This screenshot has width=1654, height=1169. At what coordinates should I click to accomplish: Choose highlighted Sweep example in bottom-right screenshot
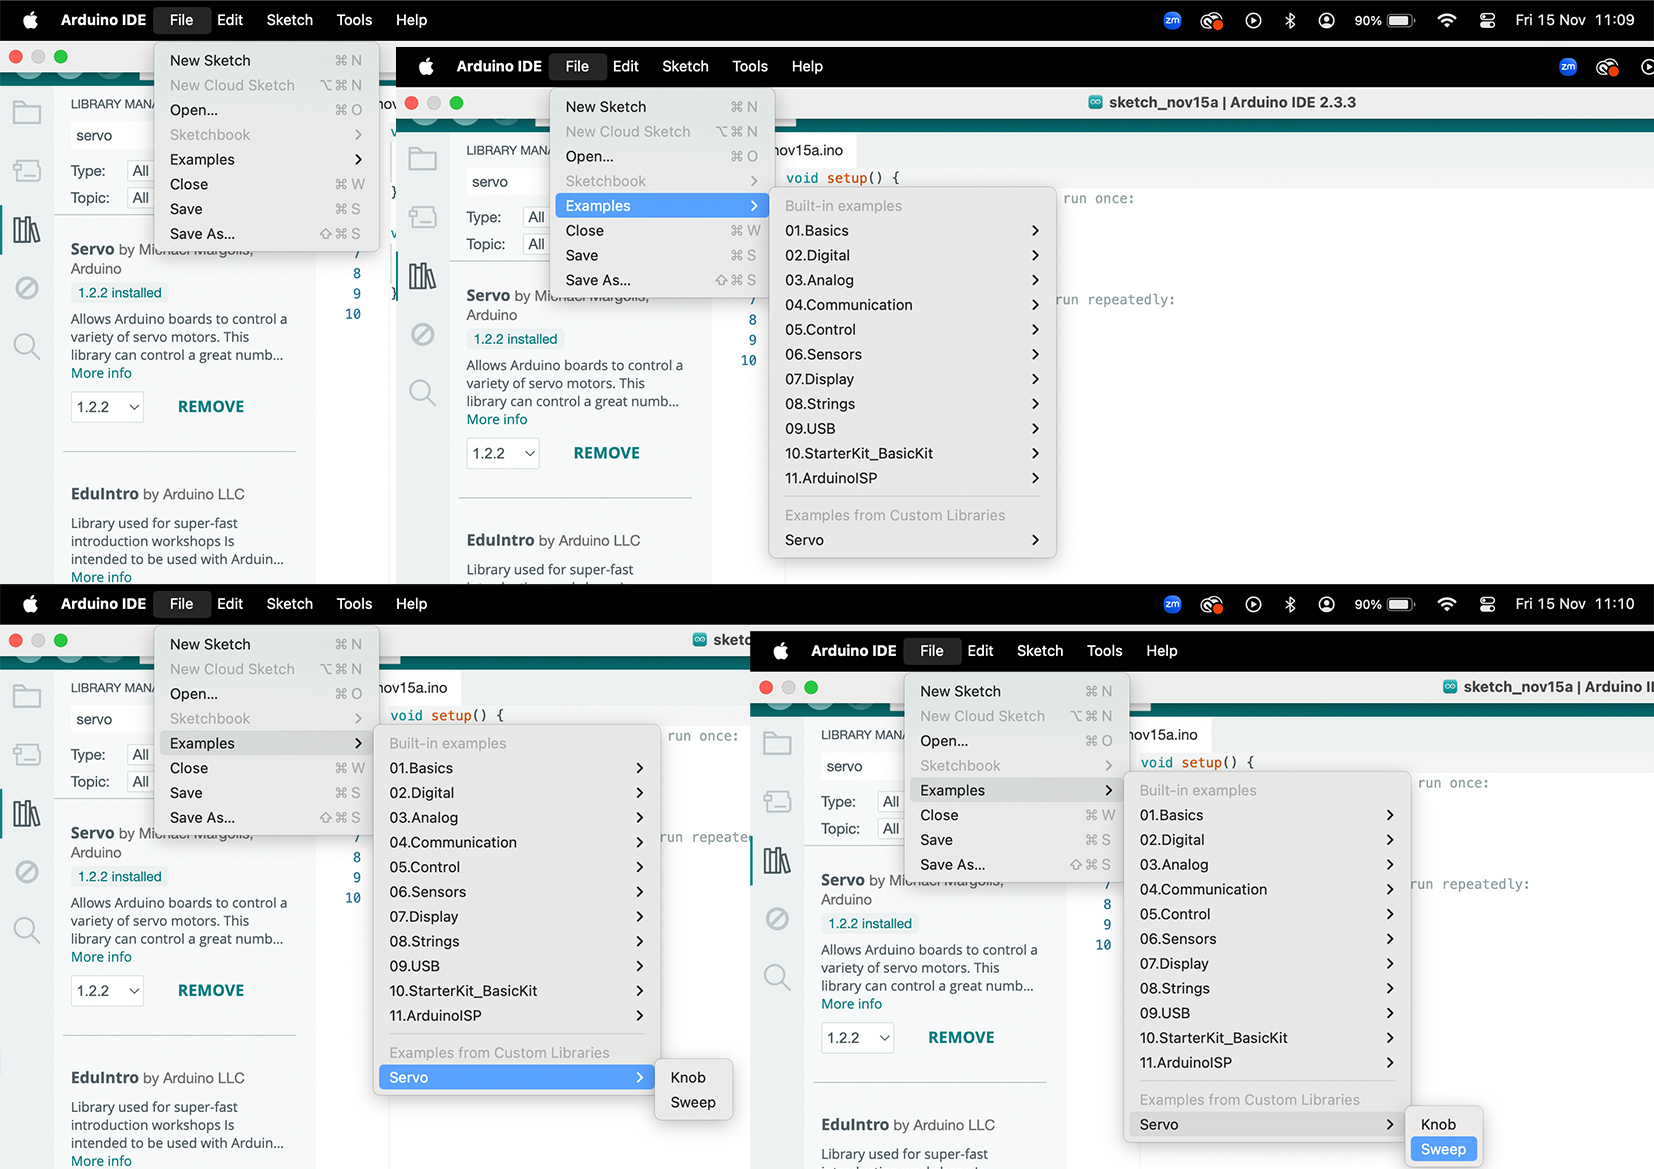point(1443,1149)
